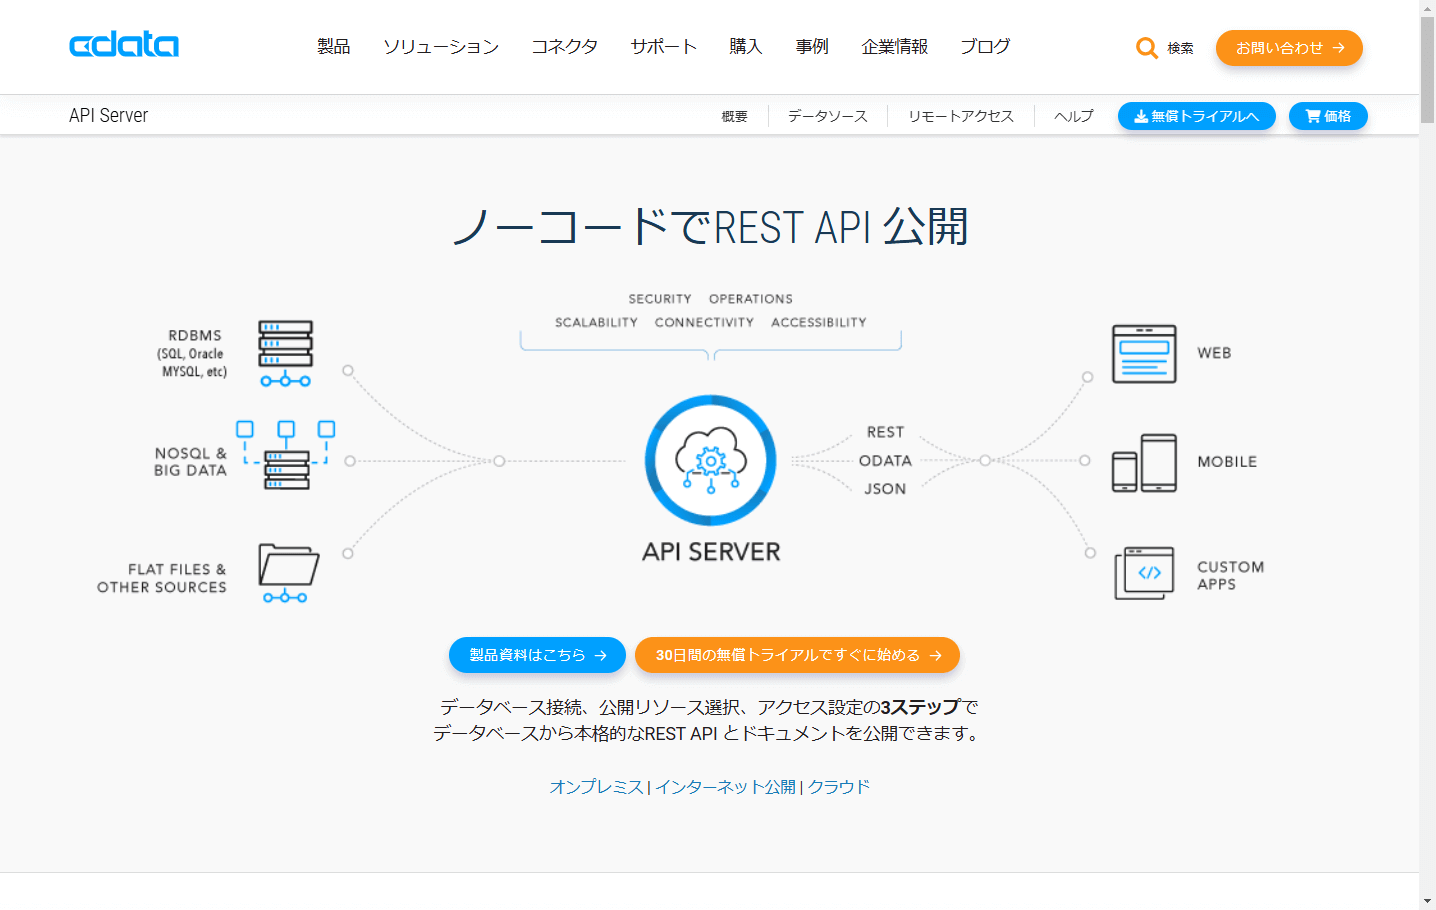Screen dimensions: 1436x910
Task: Click the API SERVER diagram caption
Action: [x=711, y=552]
